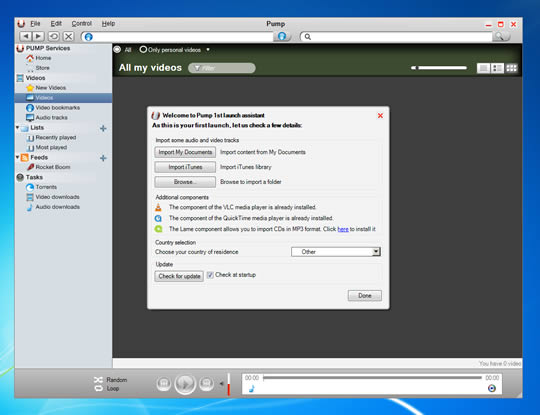Open the Most played list

click(x=51, y=147)
